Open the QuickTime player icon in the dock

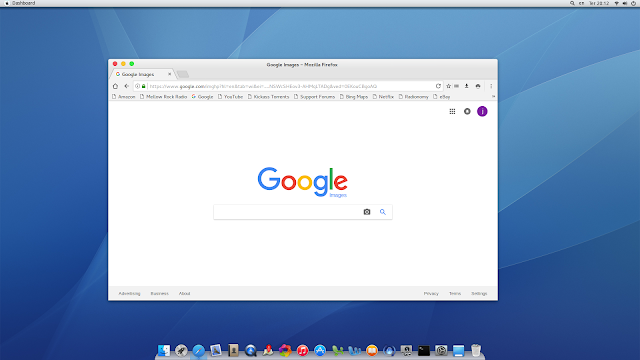click(x=251, y=350)
